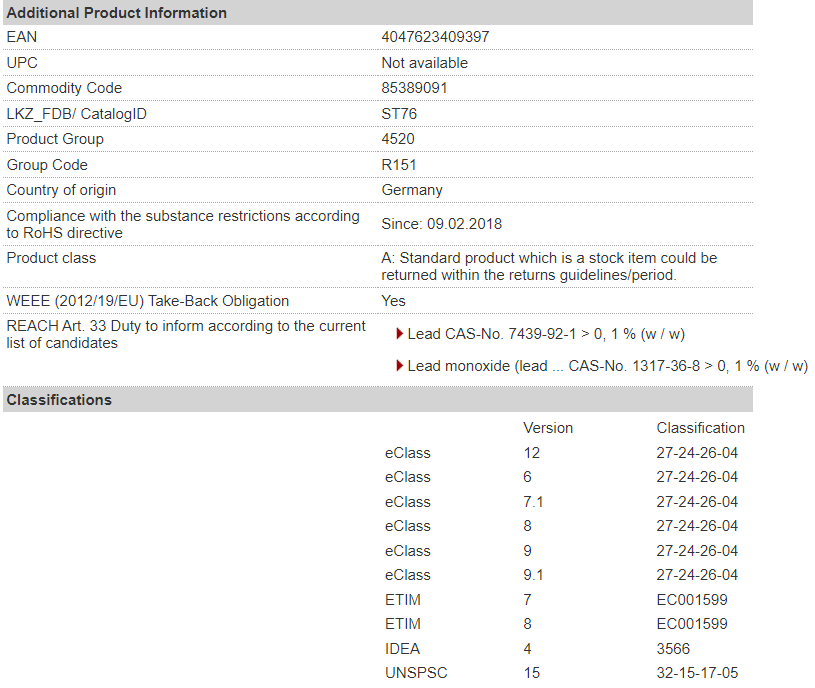
Task: Click the "Product Group" field label
Action: click(x=55, y=139)
